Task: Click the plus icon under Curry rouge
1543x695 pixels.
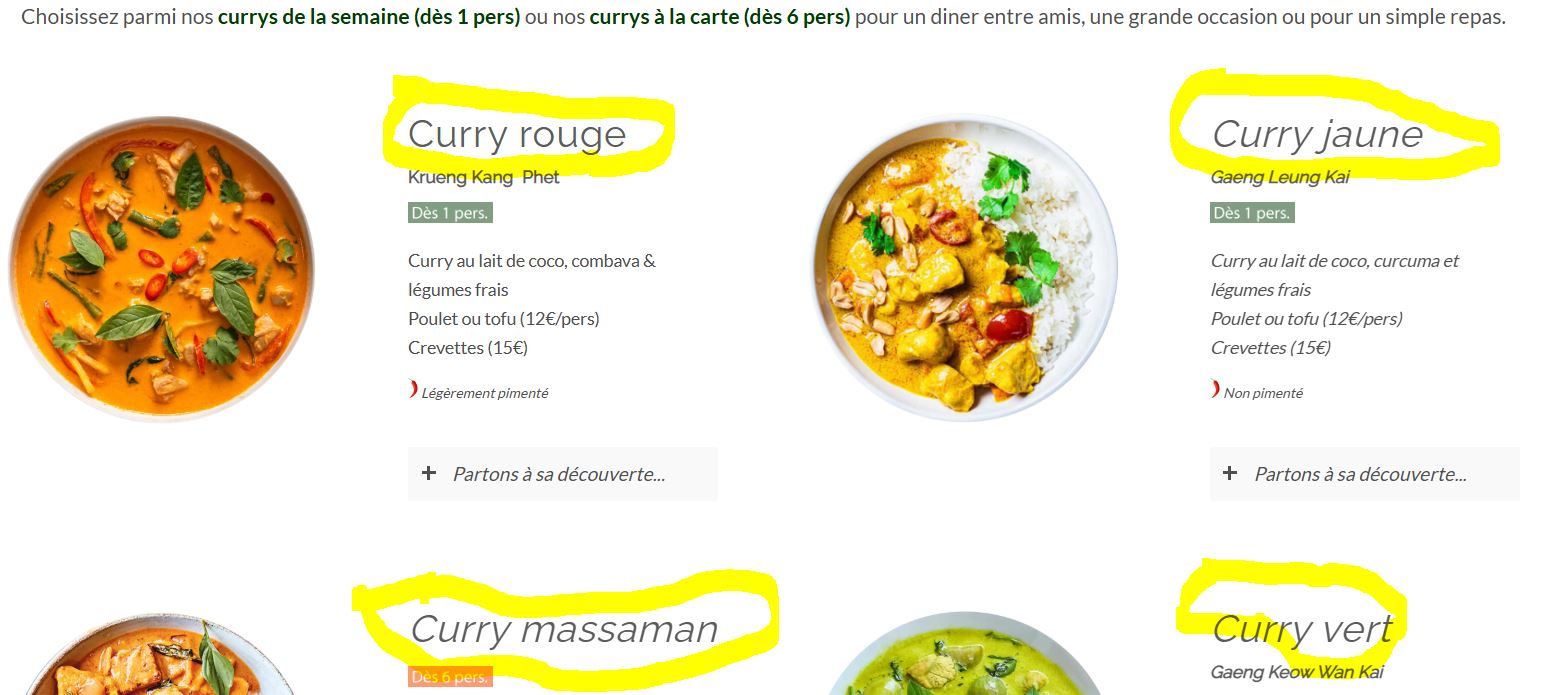Action: [x=429, y=473]
